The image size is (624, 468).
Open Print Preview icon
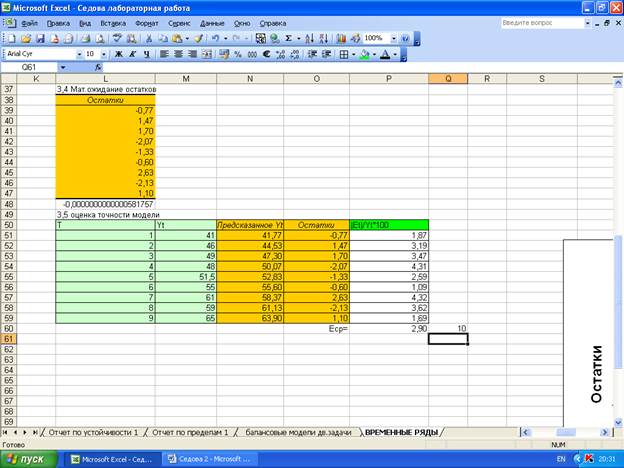[99, 38]
